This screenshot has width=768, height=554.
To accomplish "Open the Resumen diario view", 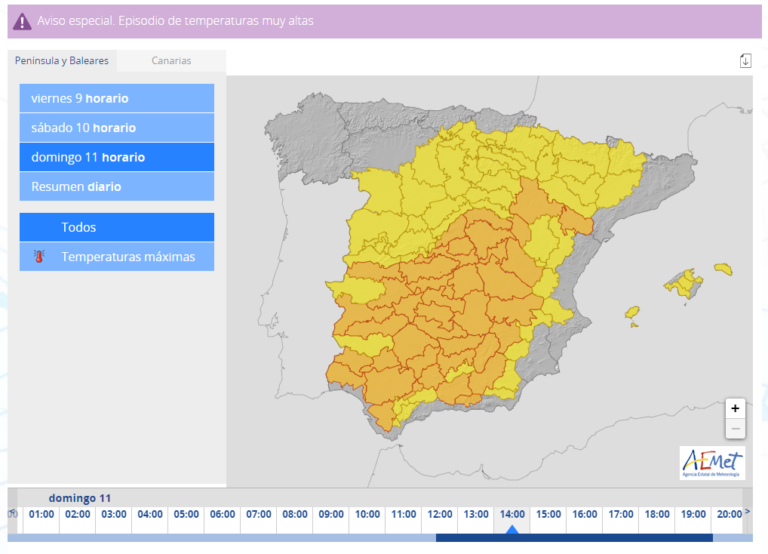I will click(117, 186).
